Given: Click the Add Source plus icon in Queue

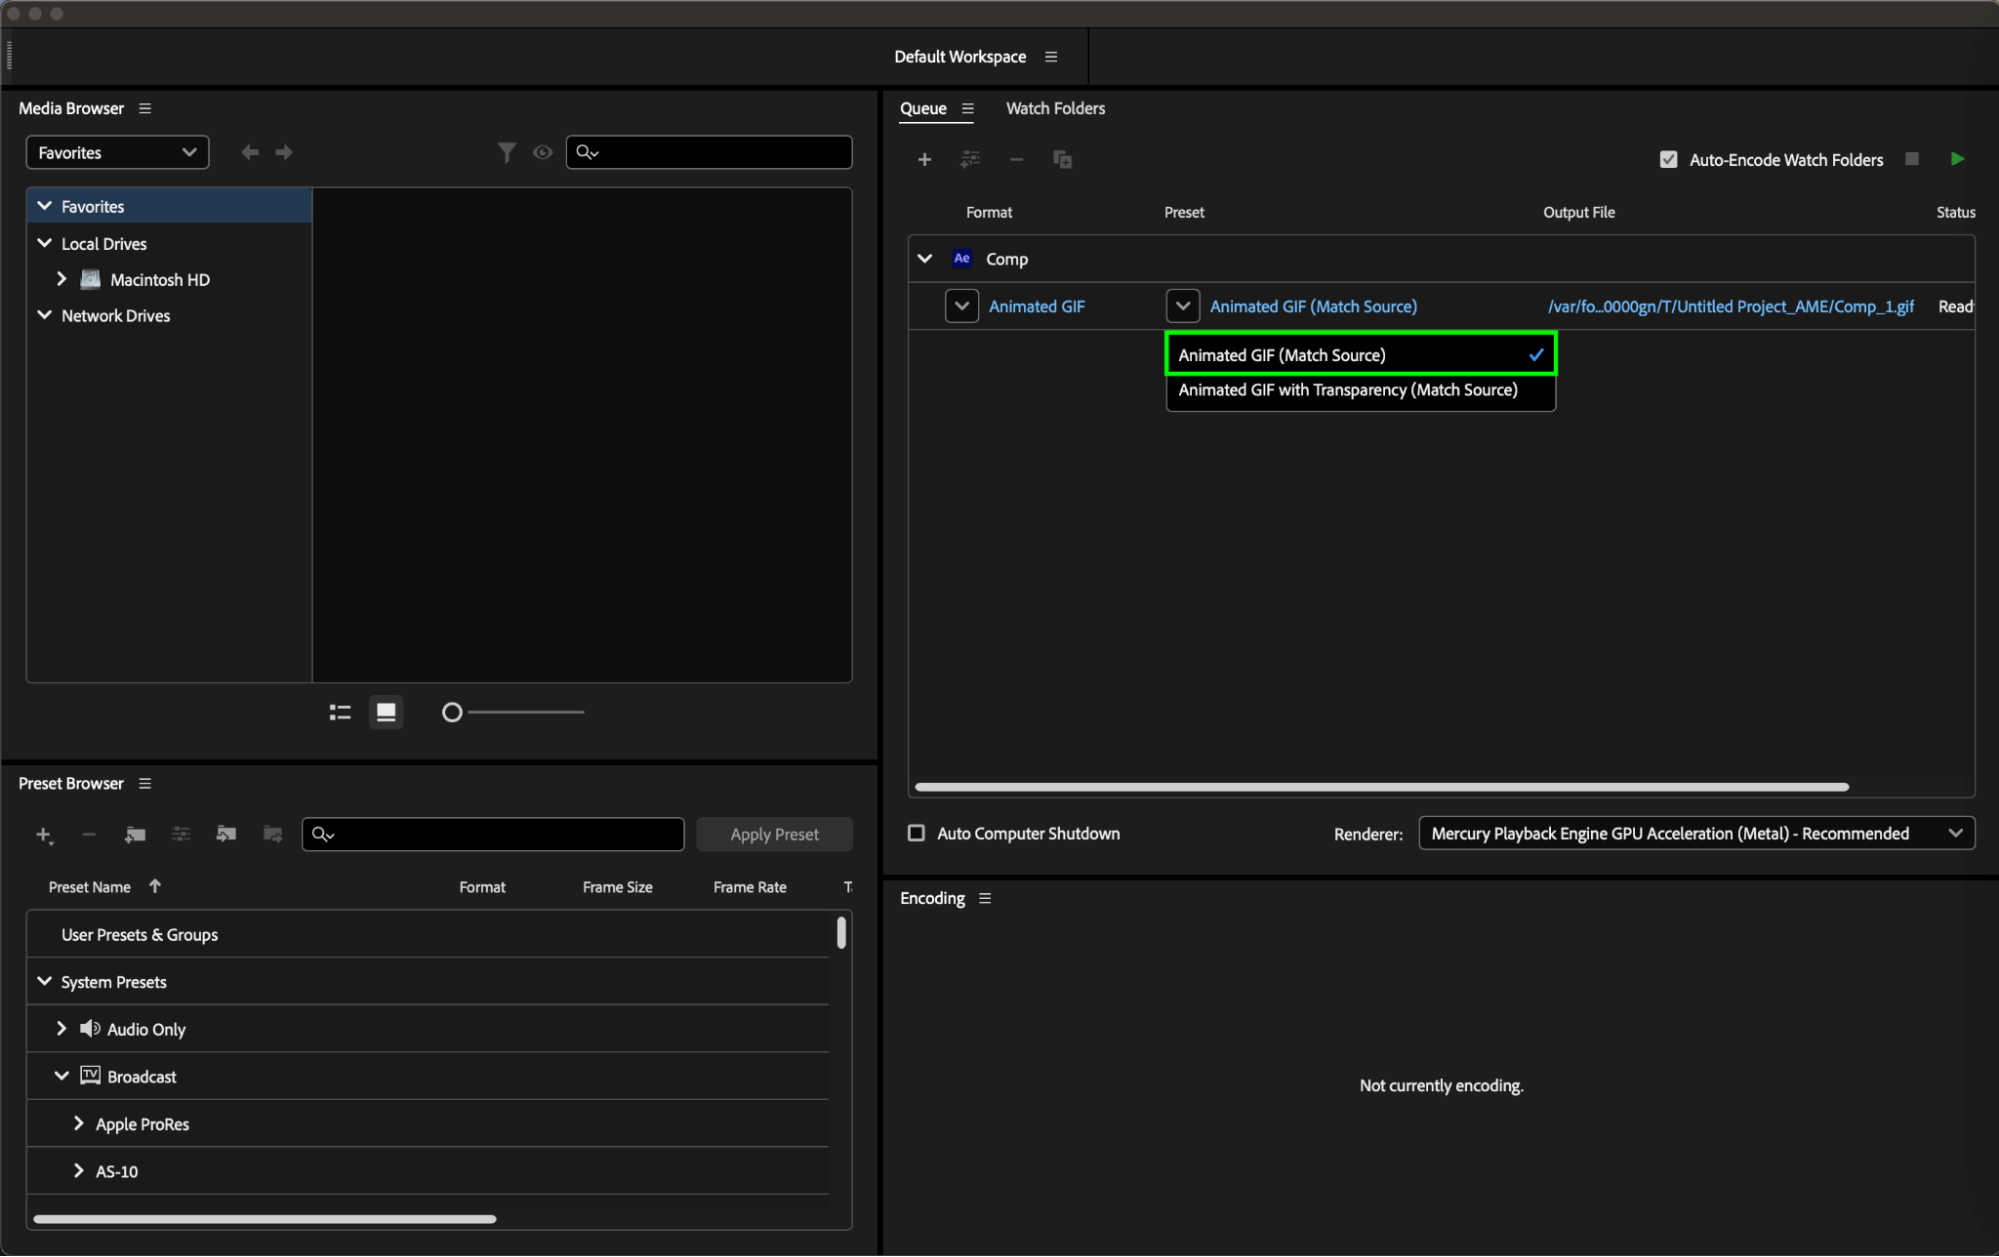Looking at the screenshot, I should 924,159.
